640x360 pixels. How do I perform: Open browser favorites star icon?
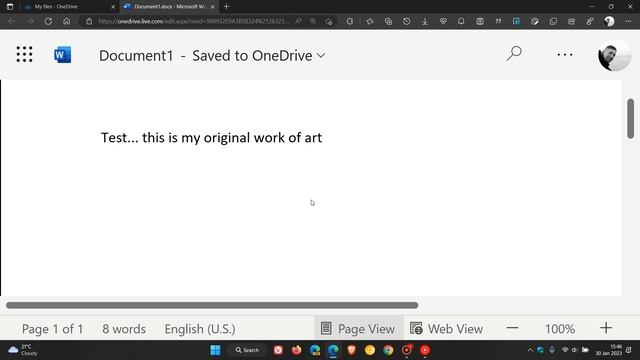370,21
